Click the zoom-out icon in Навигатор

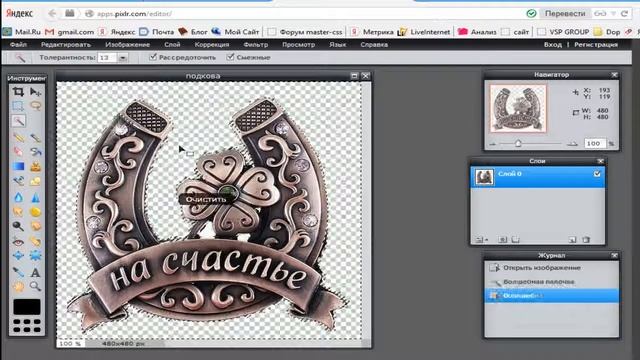point(493,144)
